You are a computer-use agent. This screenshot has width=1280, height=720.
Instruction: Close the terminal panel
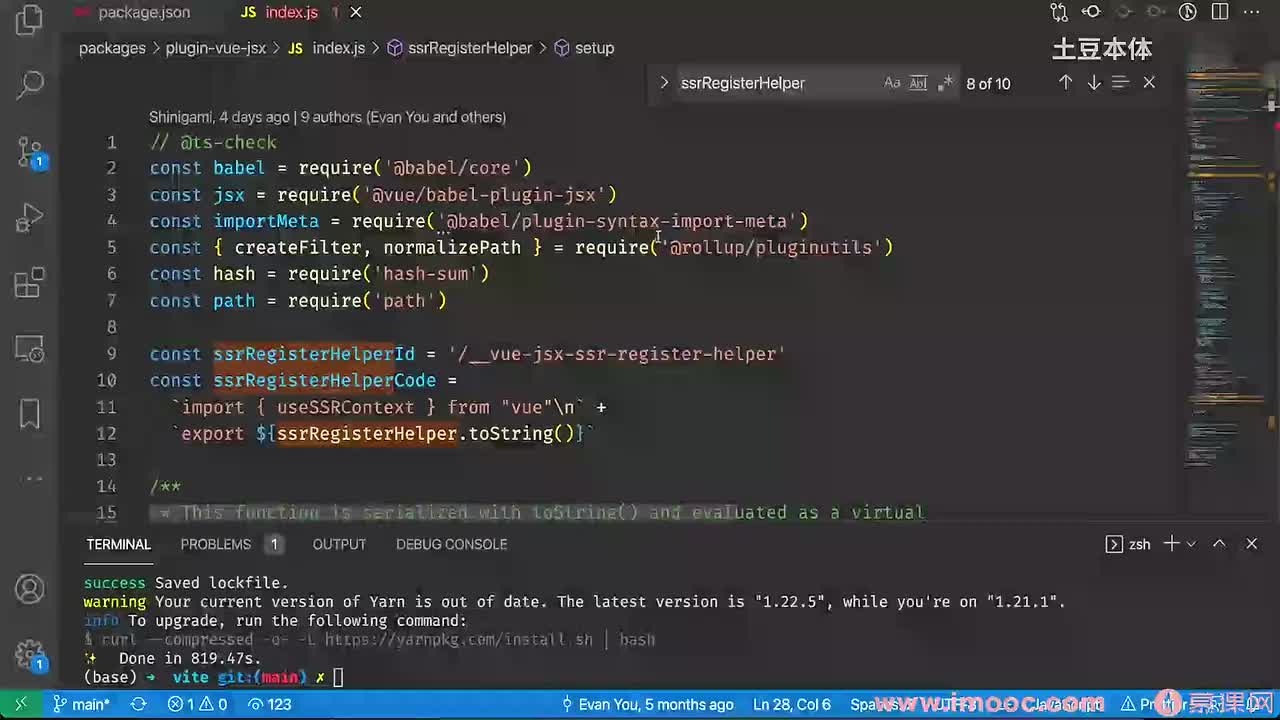(1251, 544)
